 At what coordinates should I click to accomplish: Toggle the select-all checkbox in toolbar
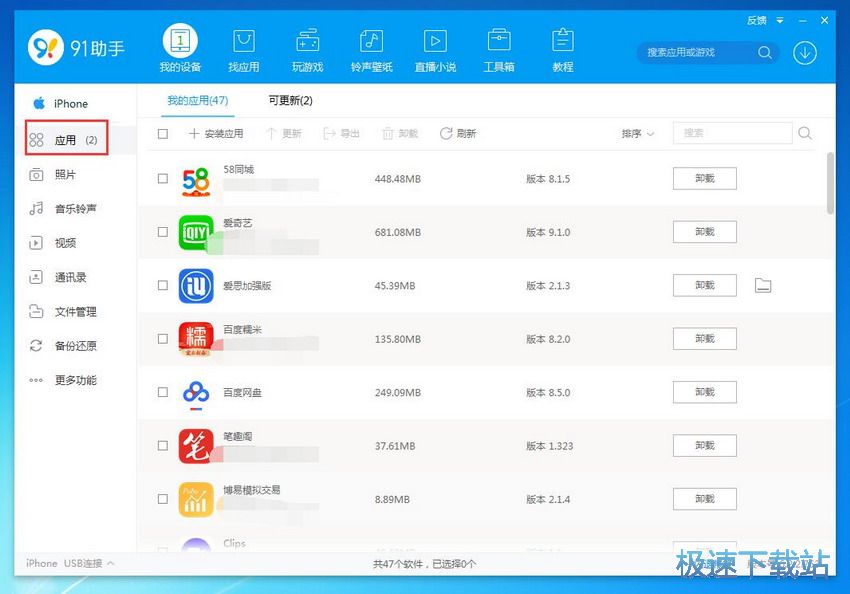pos(163,133)
